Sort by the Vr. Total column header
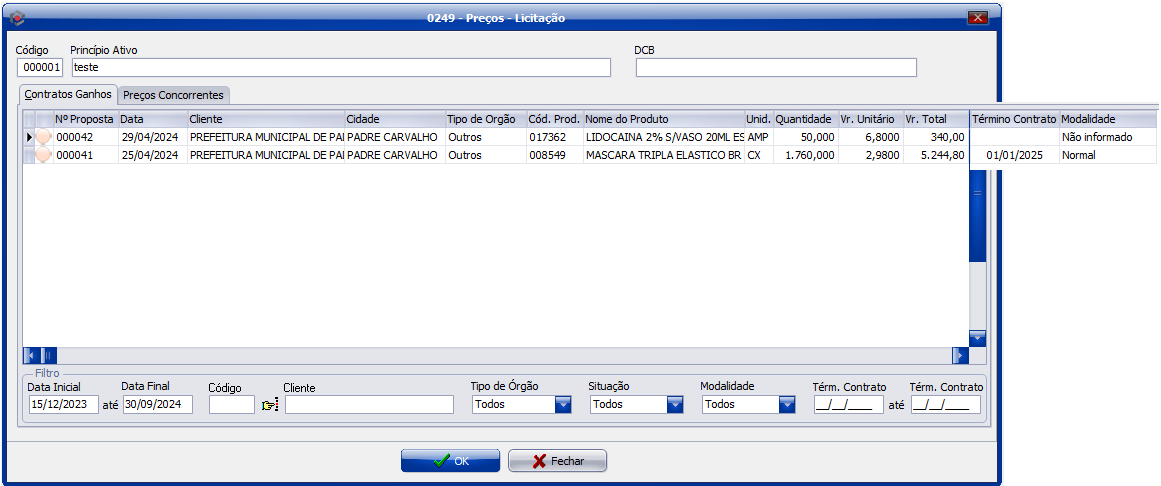The height and width of the screenshot is (486, 1161). (x=934, y=119)
